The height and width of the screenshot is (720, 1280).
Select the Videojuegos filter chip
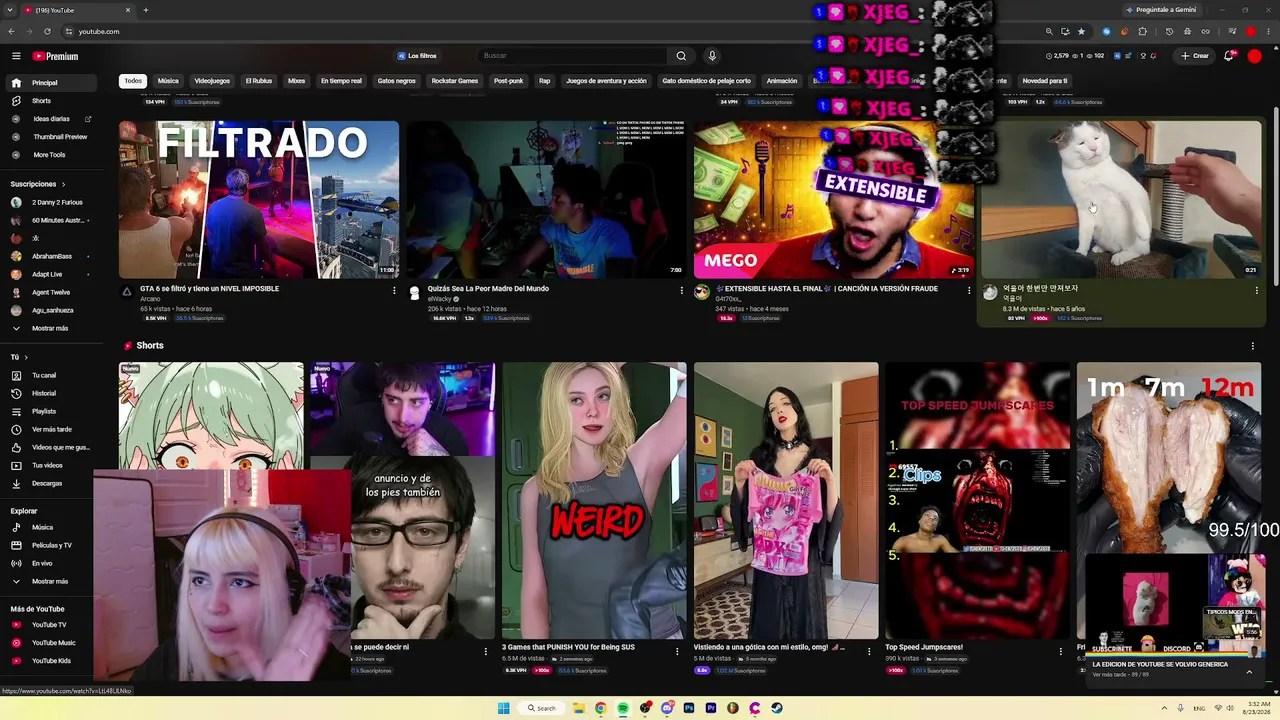[212, 81]
